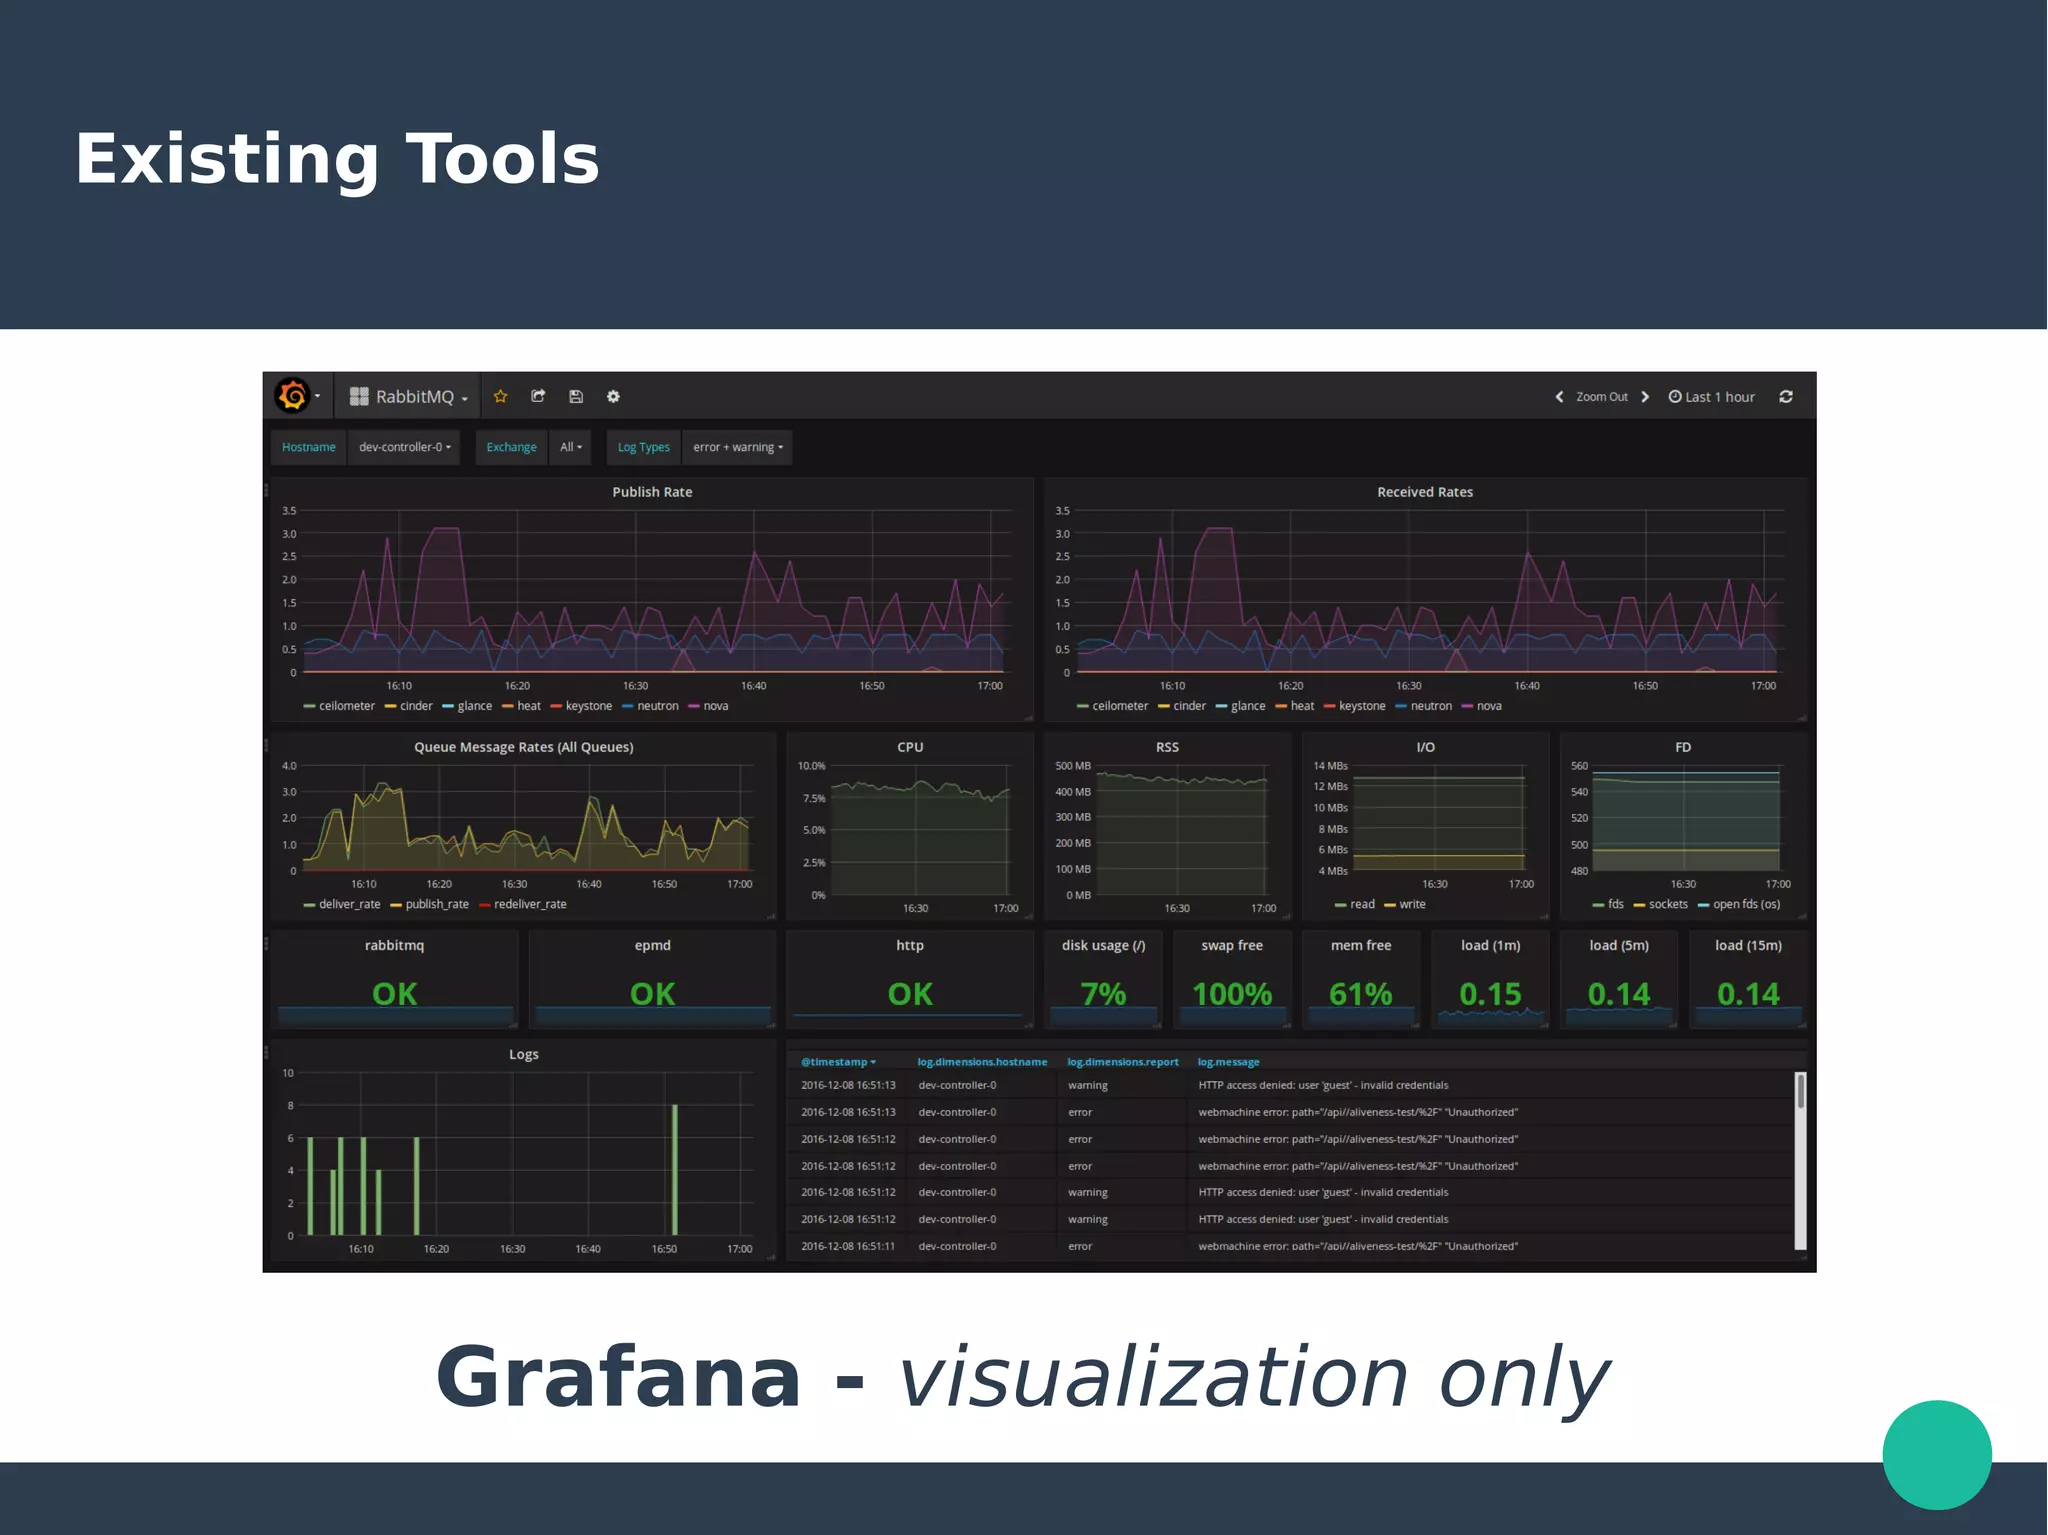
Task: Open the Last 1 hour time picker
Action: [x=1711, y=397]
